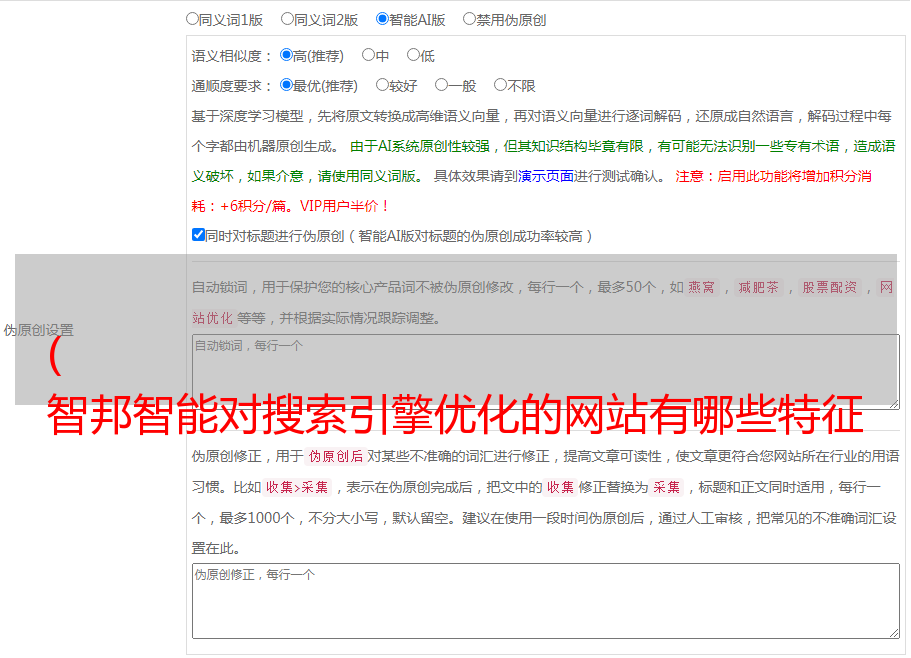Set 通顺度要求 to 不限

(x=500, y=85)
